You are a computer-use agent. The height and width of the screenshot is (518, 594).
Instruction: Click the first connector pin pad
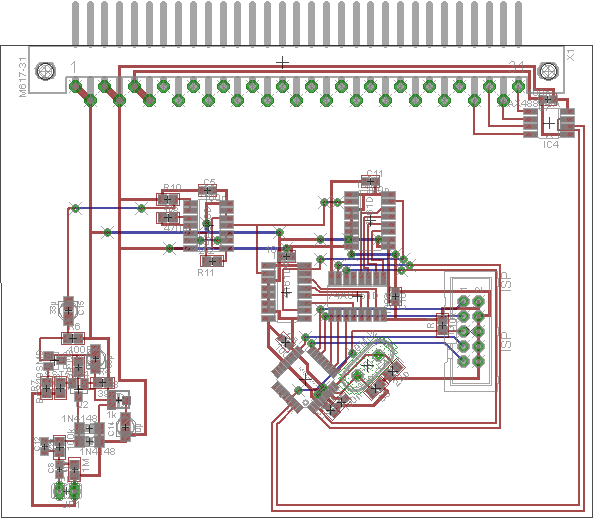(x=75, y=86)
